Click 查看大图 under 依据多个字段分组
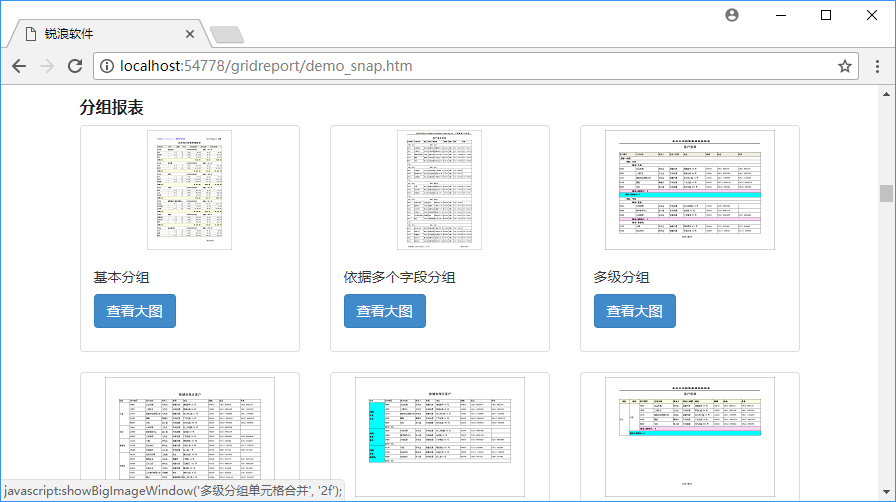 (385, 311)
